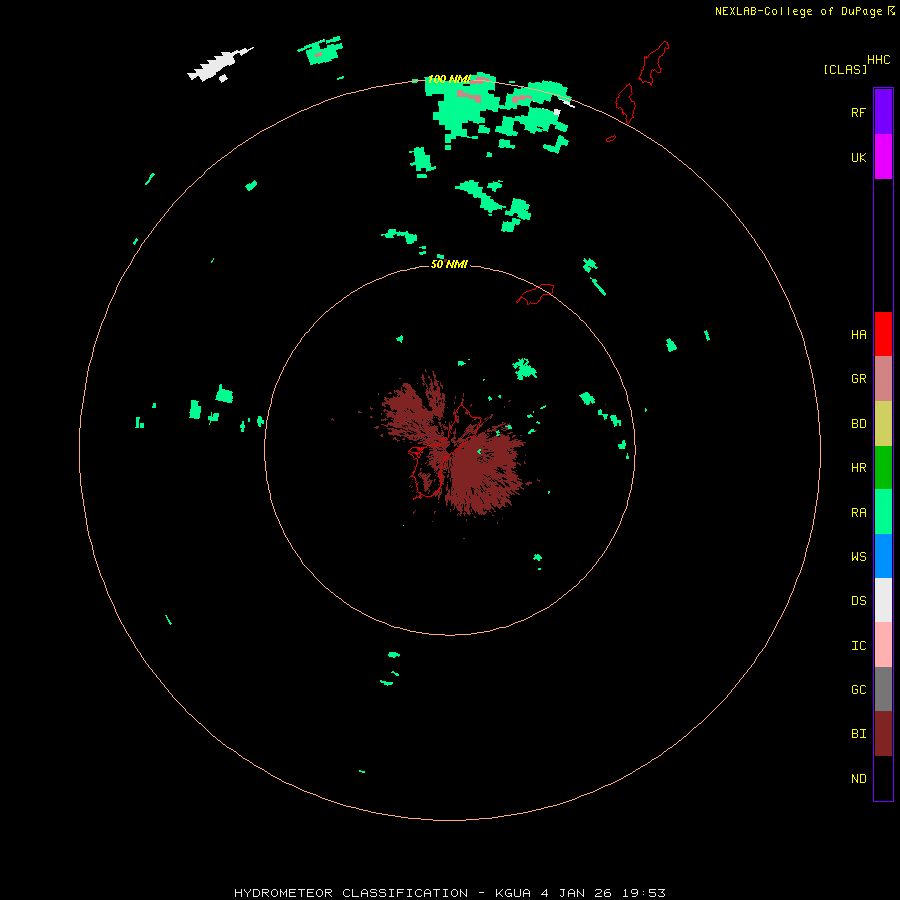Image resolution: width=900 pixels, height=900 pixels.
Task: Click the 50 NMI range ring label
Action: tap(449, 264)
